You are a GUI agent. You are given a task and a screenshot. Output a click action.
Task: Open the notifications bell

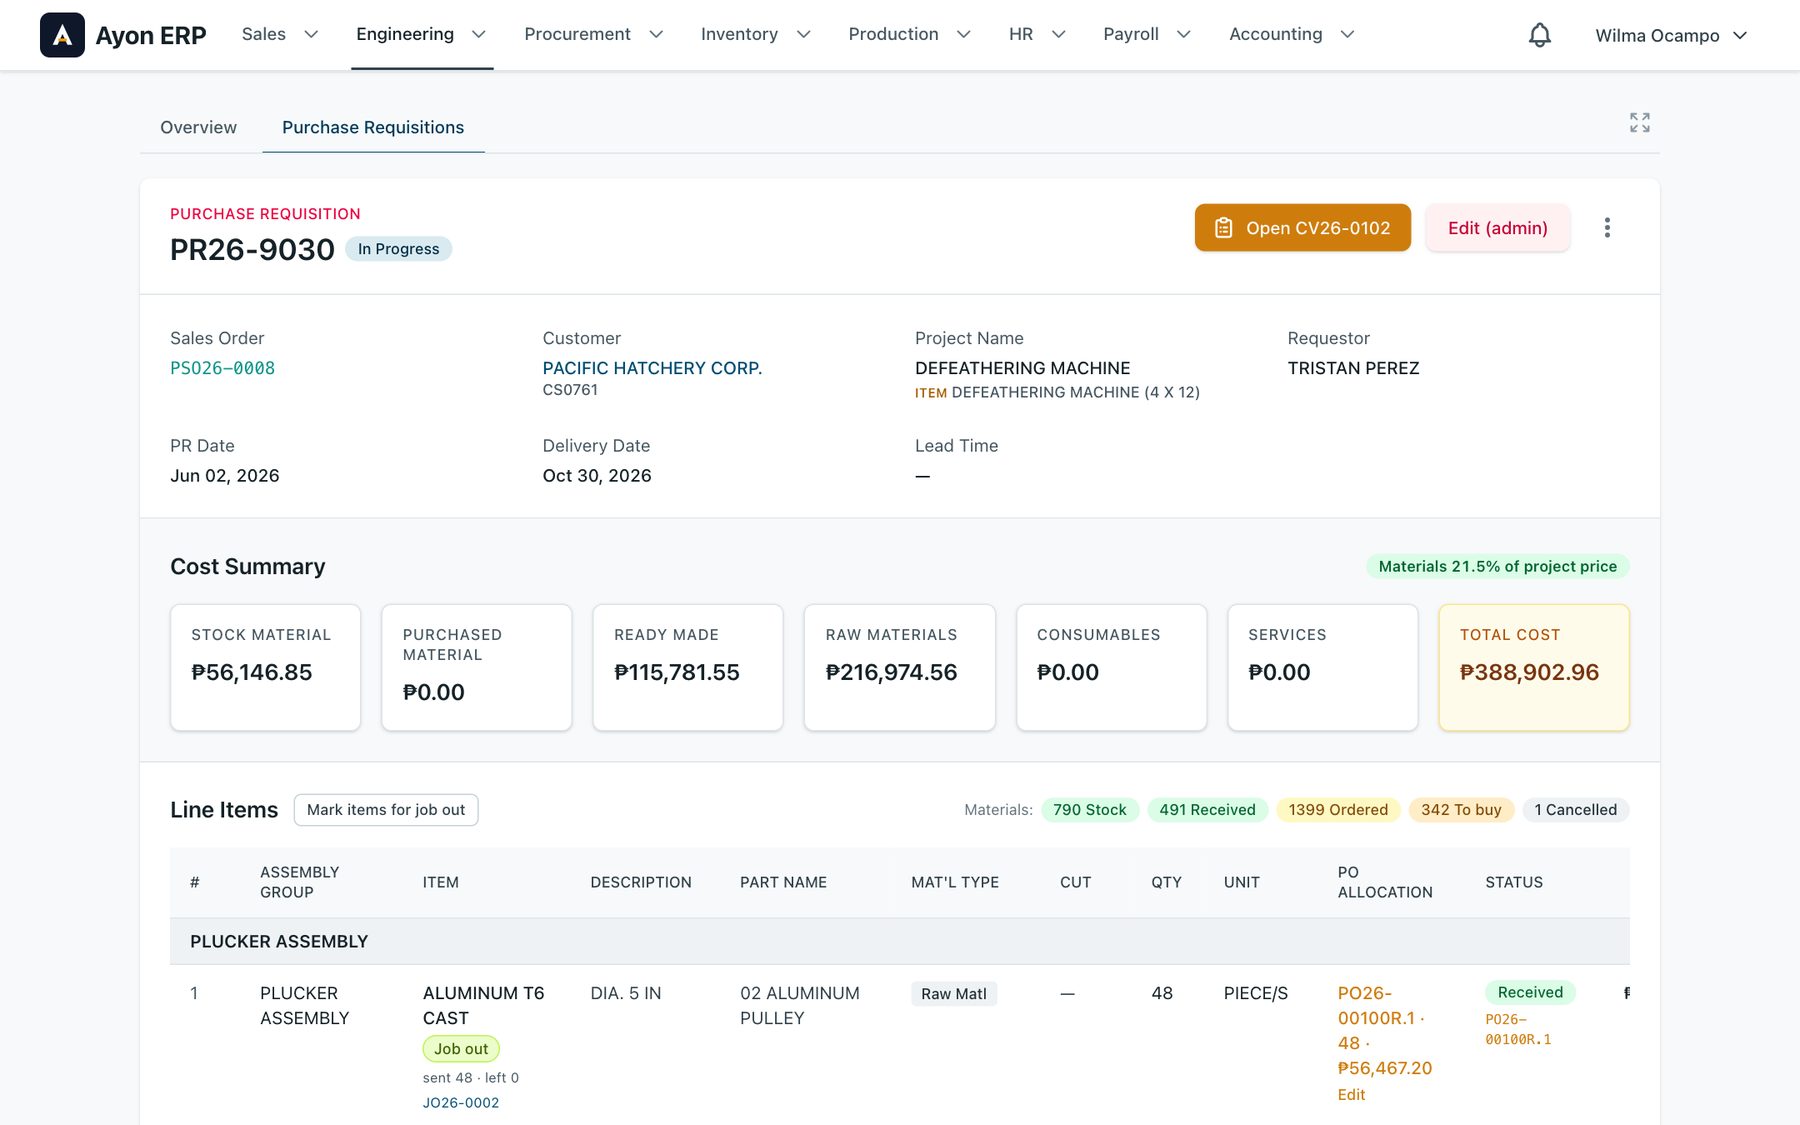[1540, 35]
